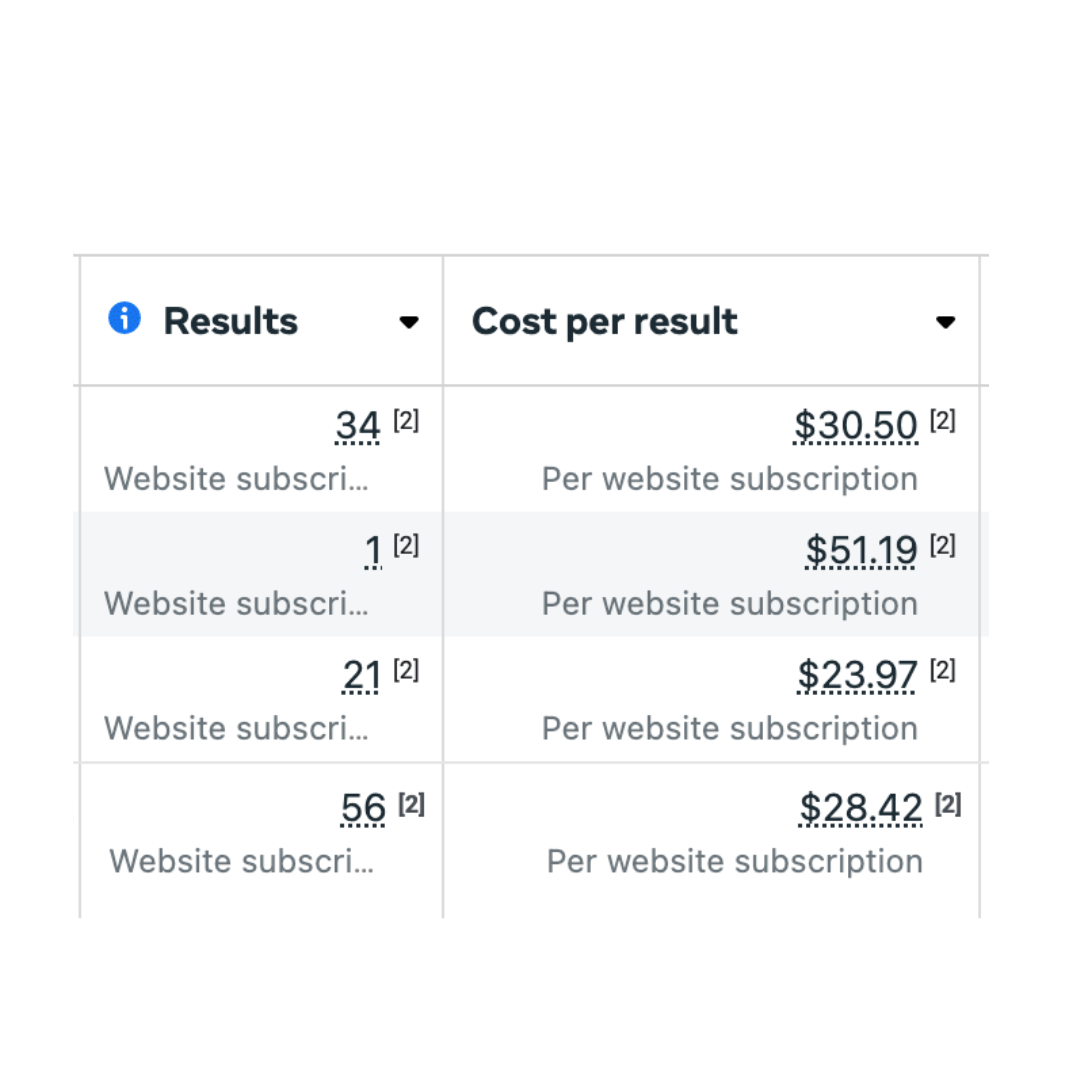Click the $51.19 cost value
The image size is (1080, 1080).
[x=861, y=551]
